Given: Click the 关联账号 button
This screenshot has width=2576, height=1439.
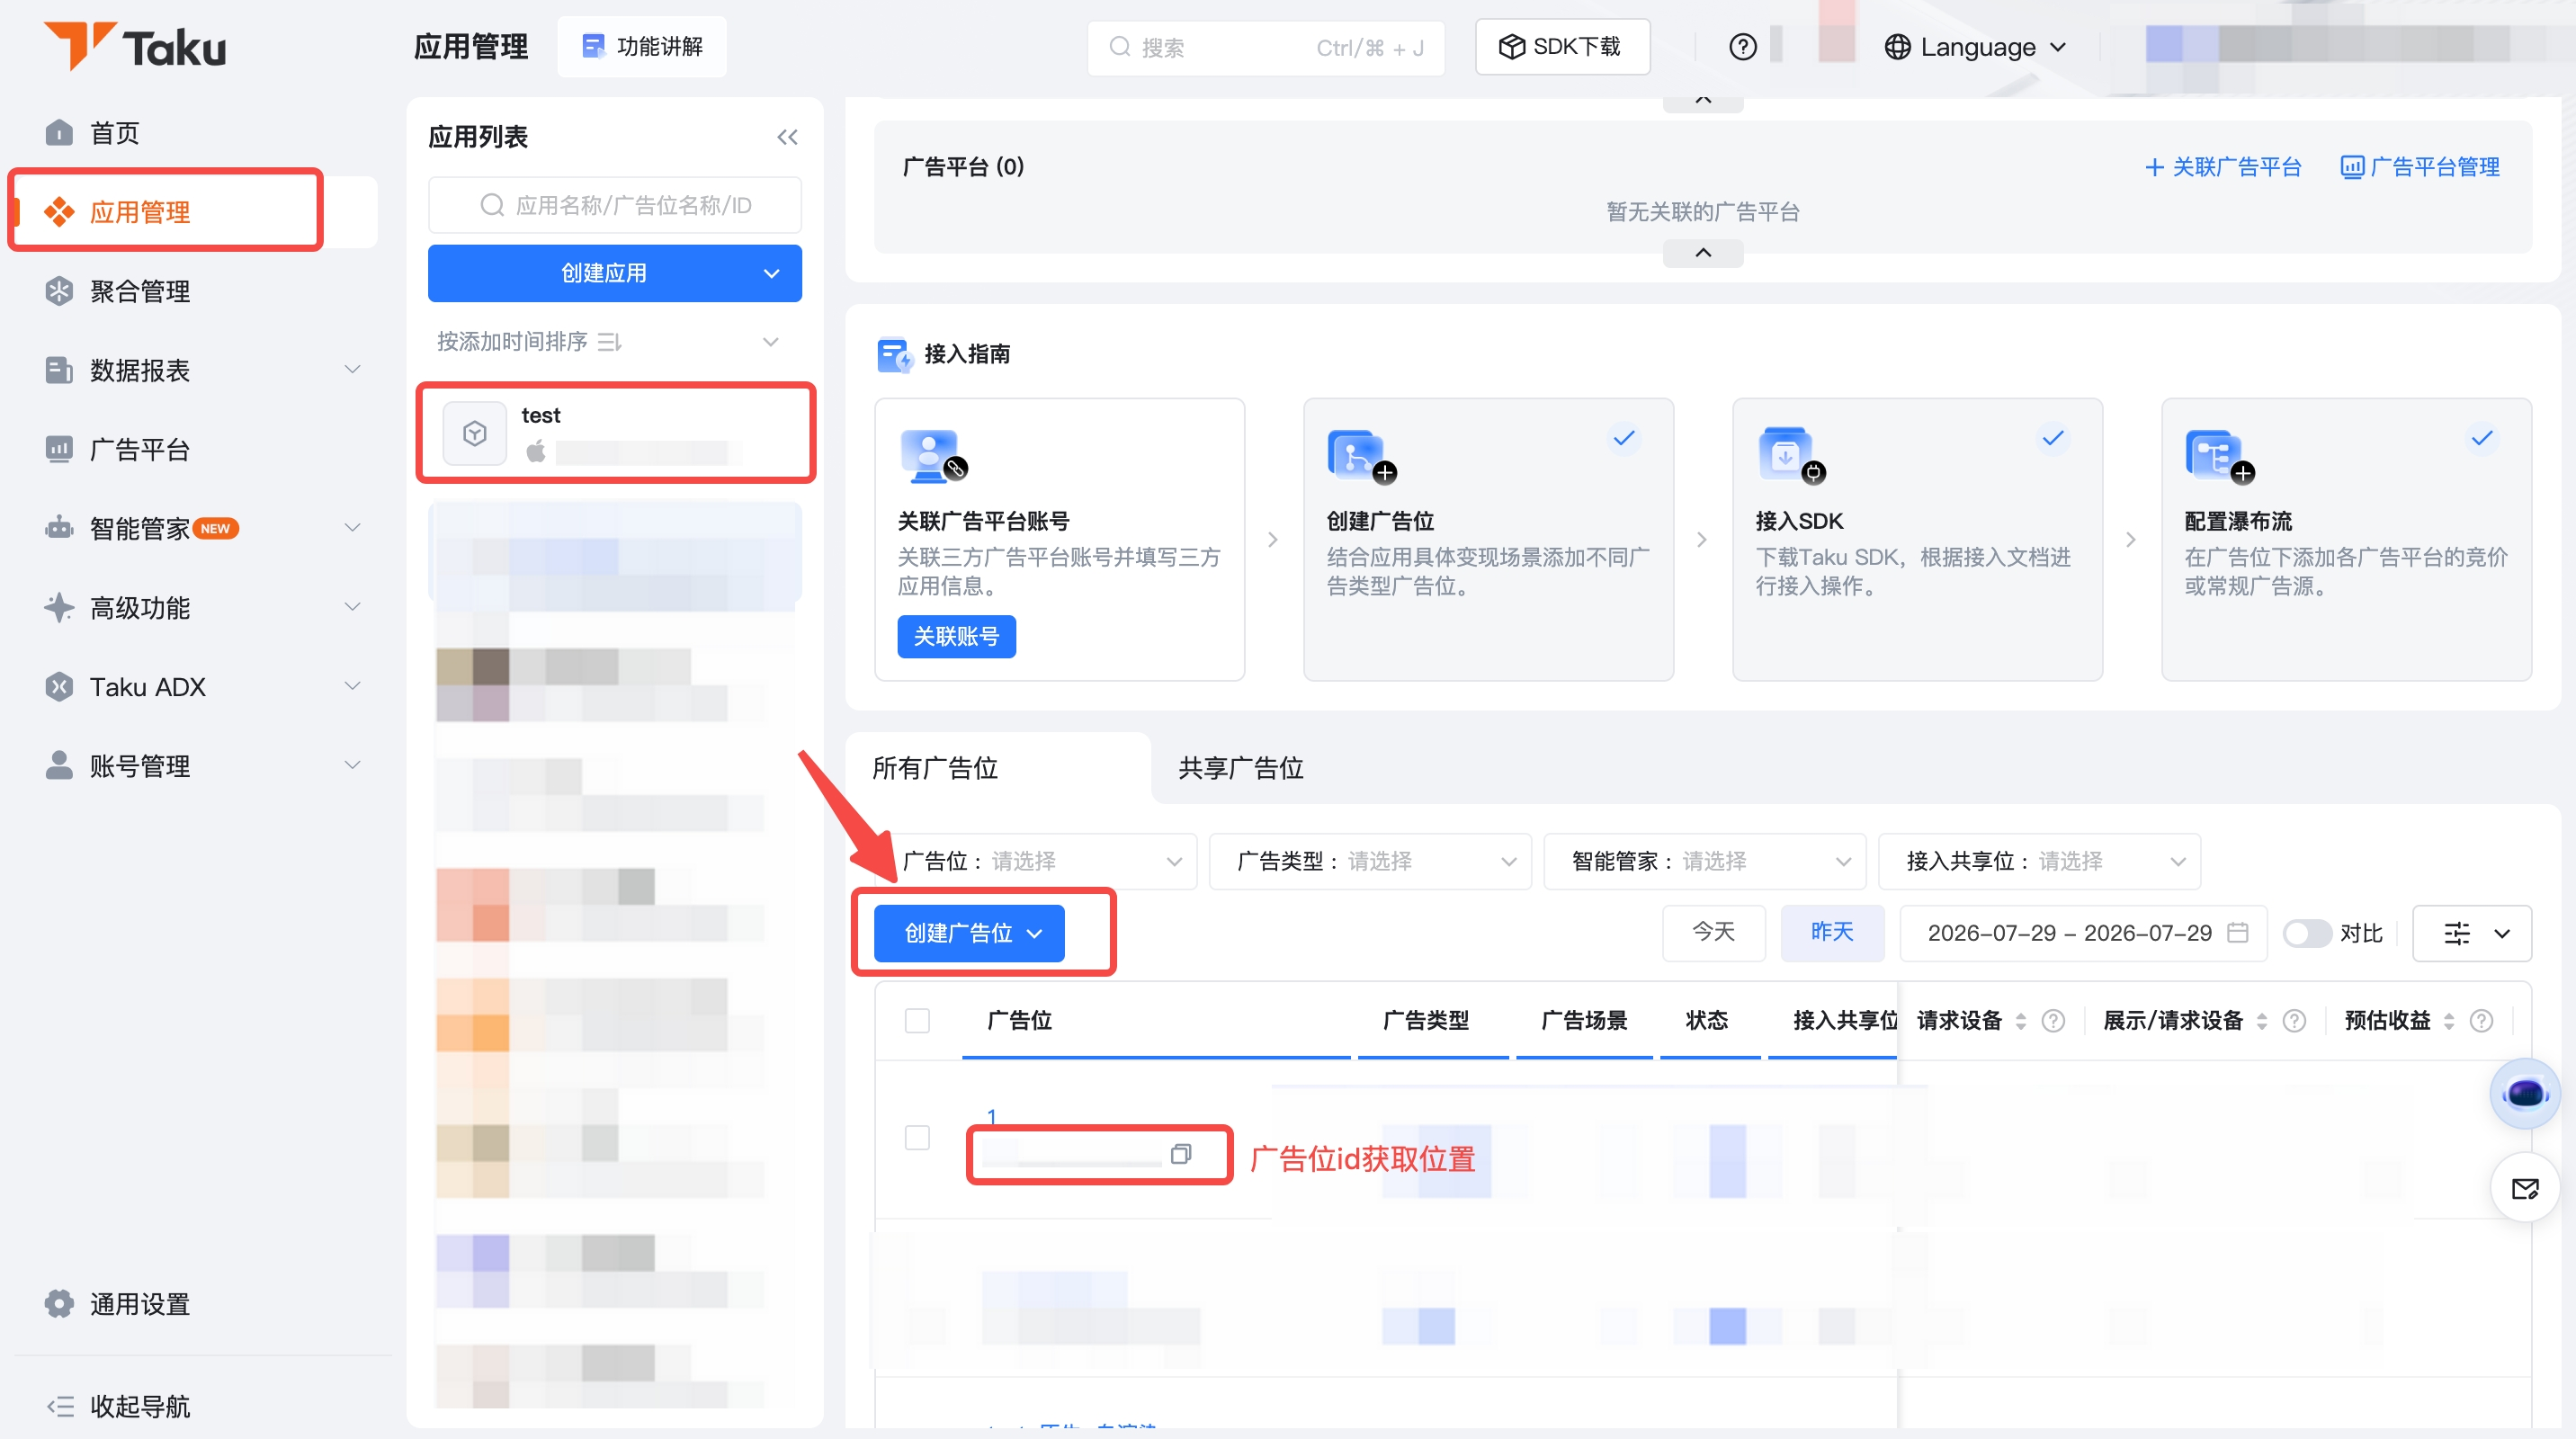Looking at the screenshot, I should click(x=956, y=637).
